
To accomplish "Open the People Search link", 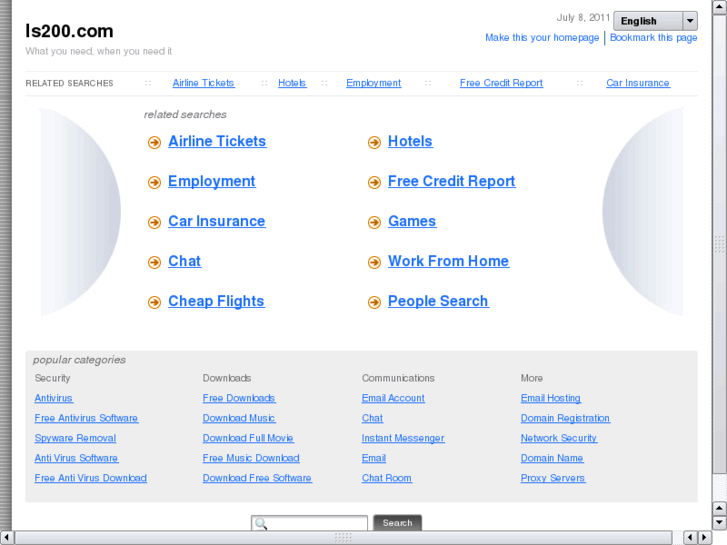I will tap(438, 301).
